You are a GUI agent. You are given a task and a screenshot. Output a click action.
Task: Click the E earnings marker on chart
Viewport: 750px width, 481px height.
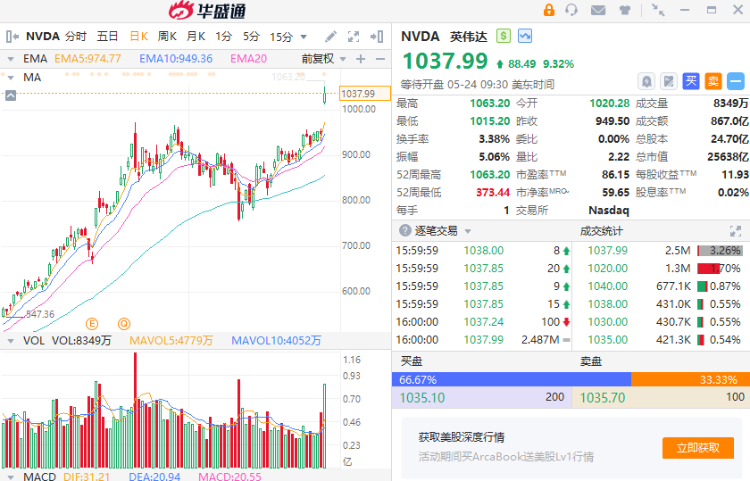tap(92, 324)
